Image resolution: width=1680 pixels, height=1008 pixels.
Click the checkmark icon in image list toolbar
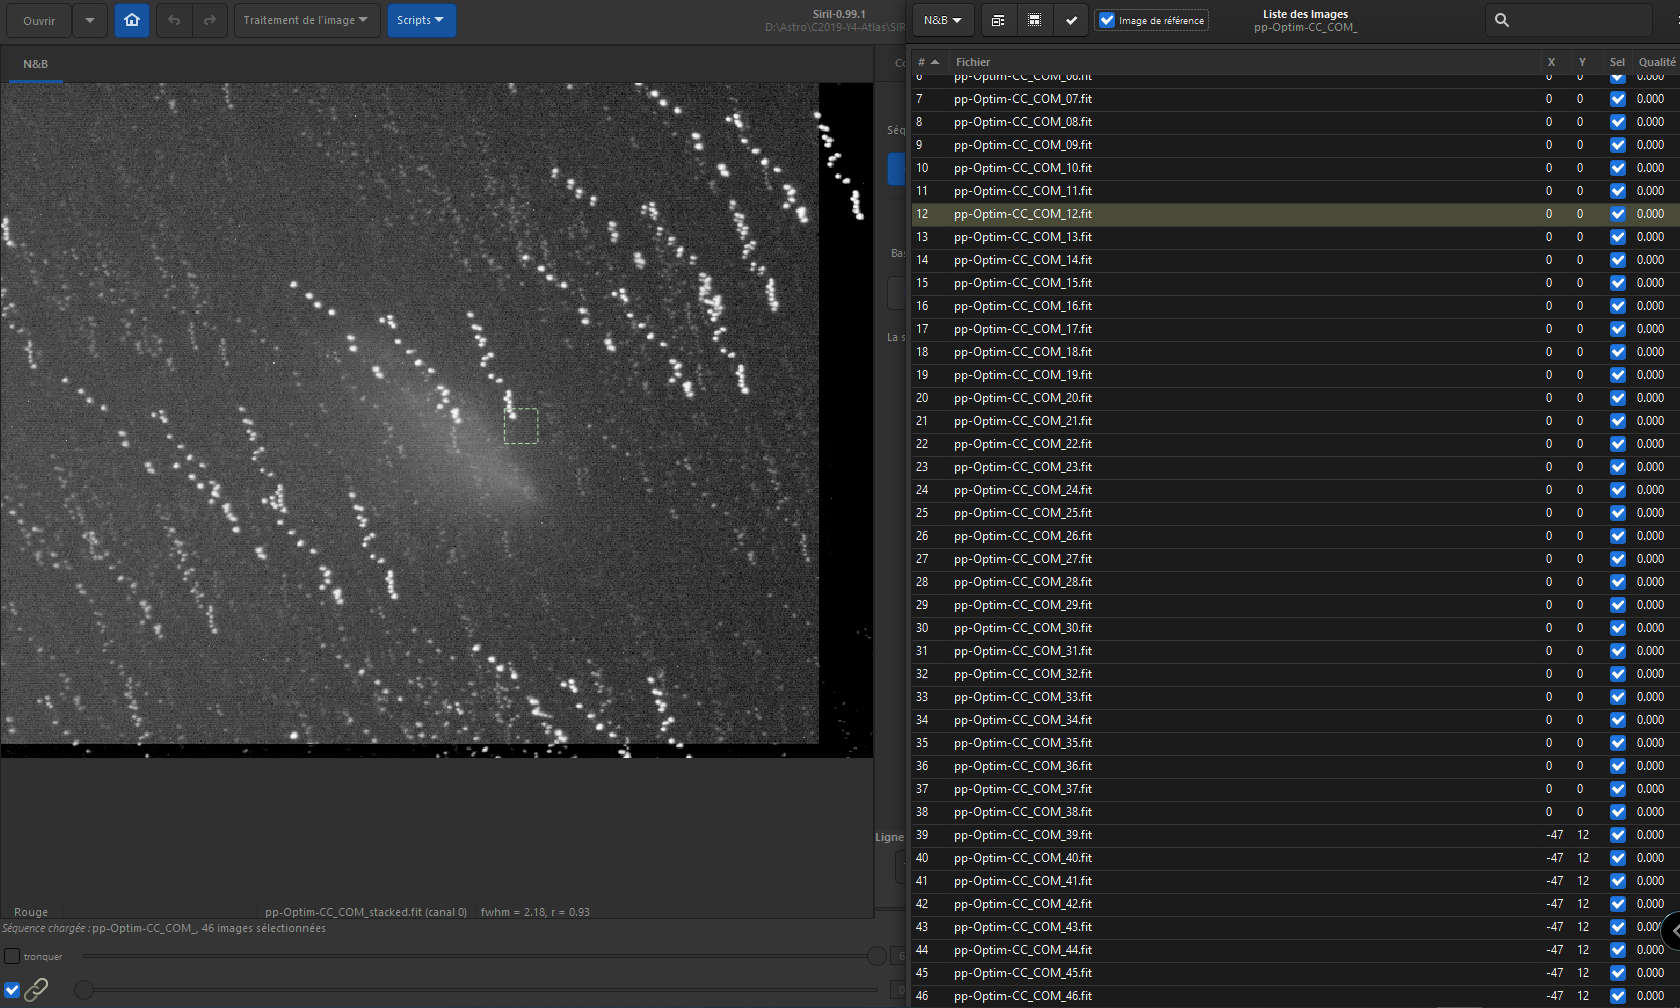(x=1071, y=20)
